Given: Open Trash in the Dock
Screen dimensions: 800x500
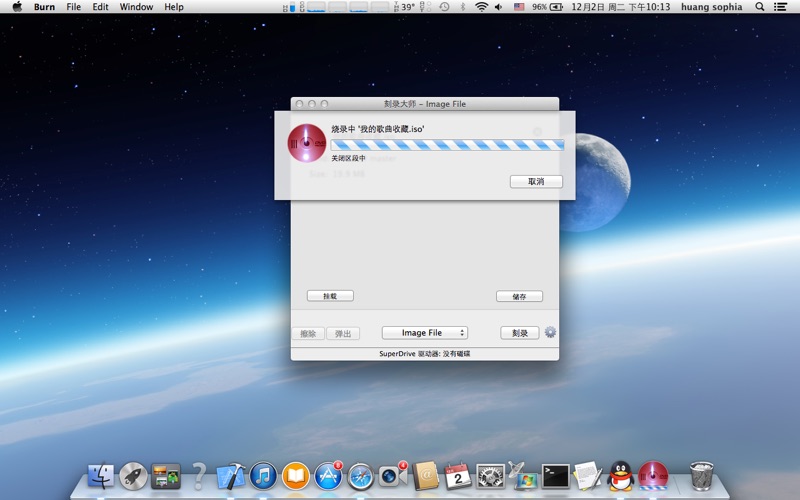Looking at the screenshot, I should point(702,476).
